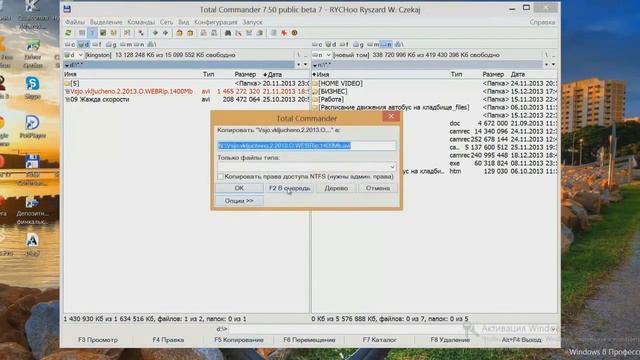Select drive g in right panel drive bar
The image size is (640, 360).
point(358,44)
